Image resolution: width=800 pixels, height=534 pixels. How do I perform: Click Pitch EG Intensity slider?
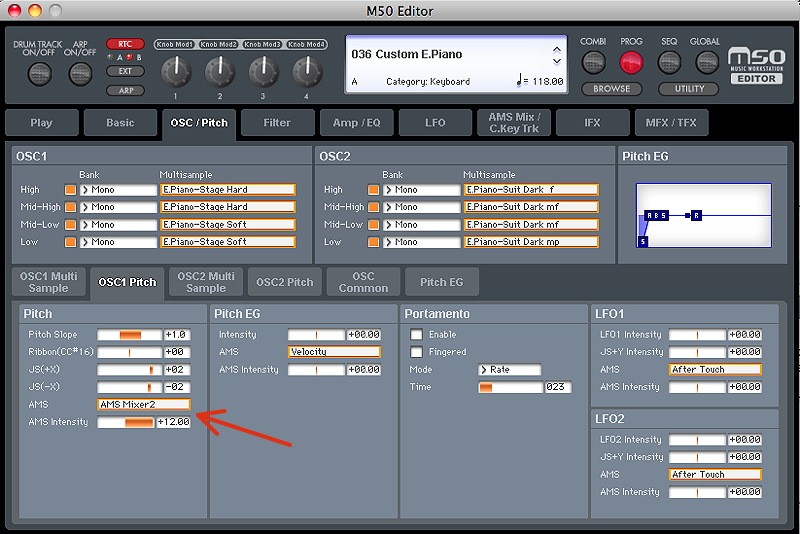(x=316, y=335)
